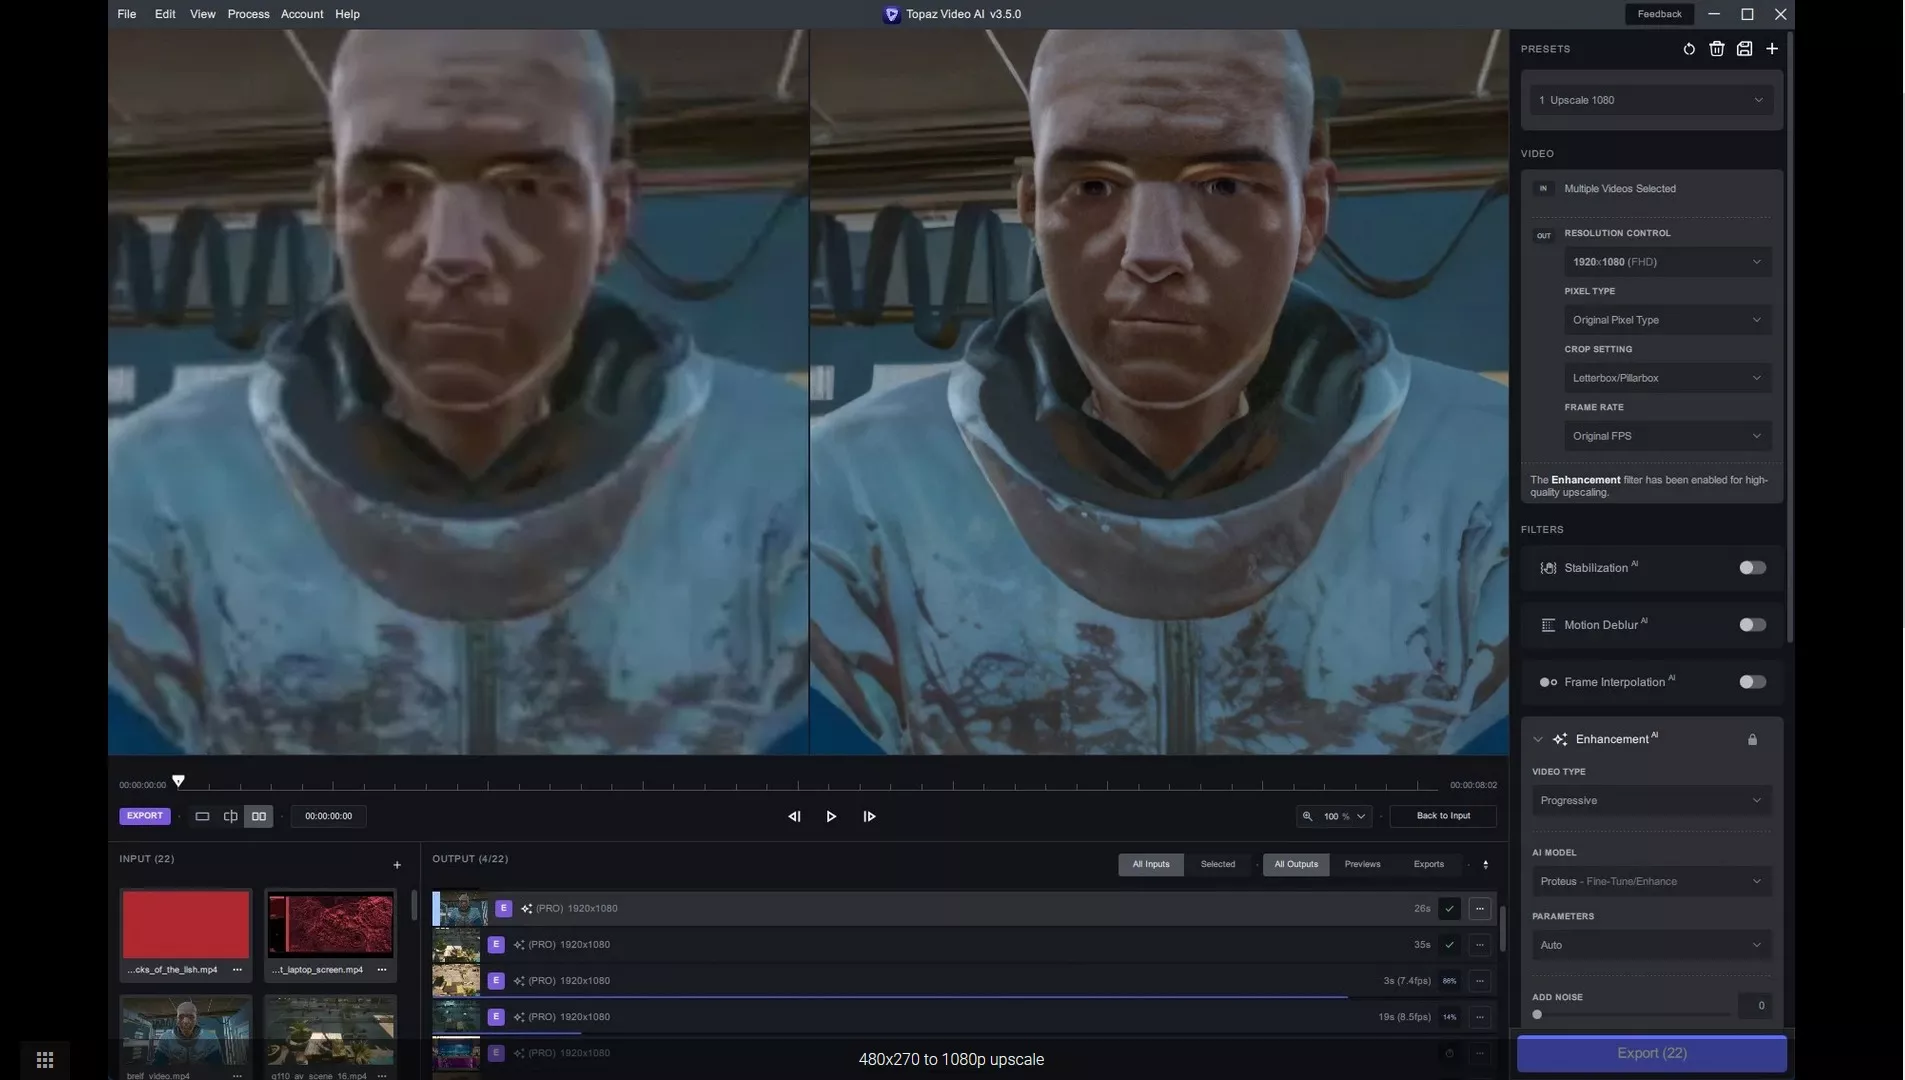This screenshot has height=1080, width=1905.
Task: Open the Process menu
Action: 248,14
